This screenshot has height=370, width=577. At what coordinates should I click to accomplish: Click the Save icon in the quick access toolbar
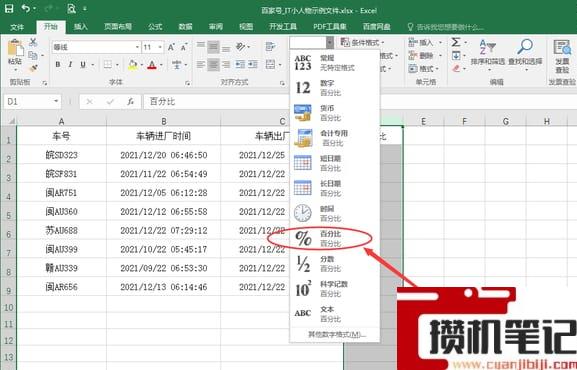click(x=9, y=8)
